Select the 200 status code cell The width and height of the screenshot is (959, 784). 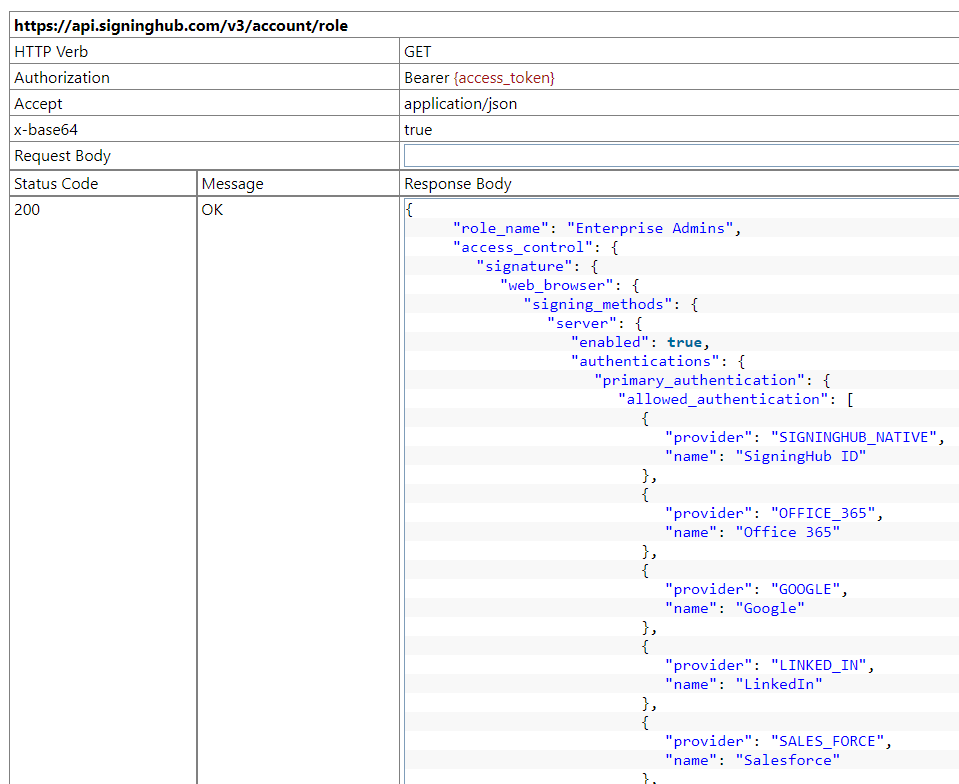28,210
